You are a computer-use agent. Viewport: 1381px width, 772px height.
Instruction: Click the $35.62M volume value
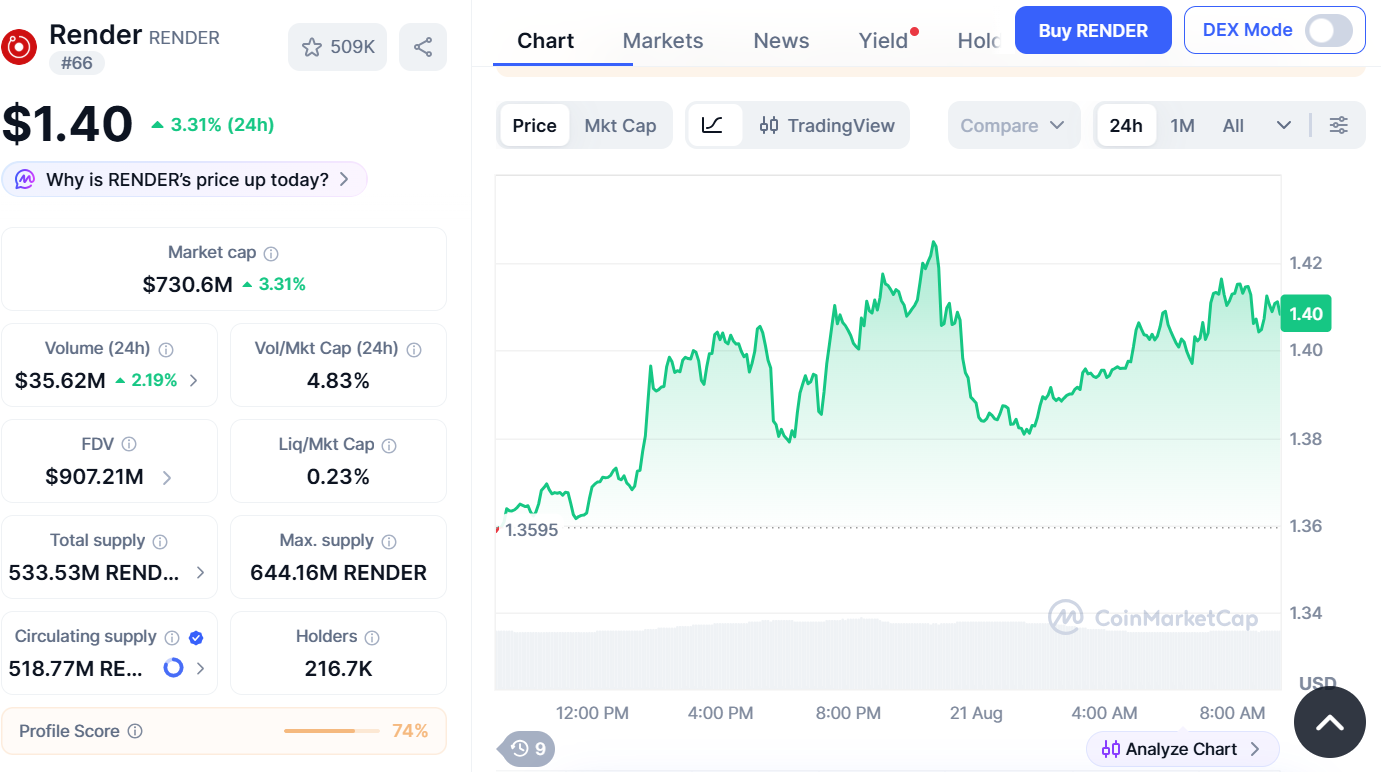tap(60, 380)
